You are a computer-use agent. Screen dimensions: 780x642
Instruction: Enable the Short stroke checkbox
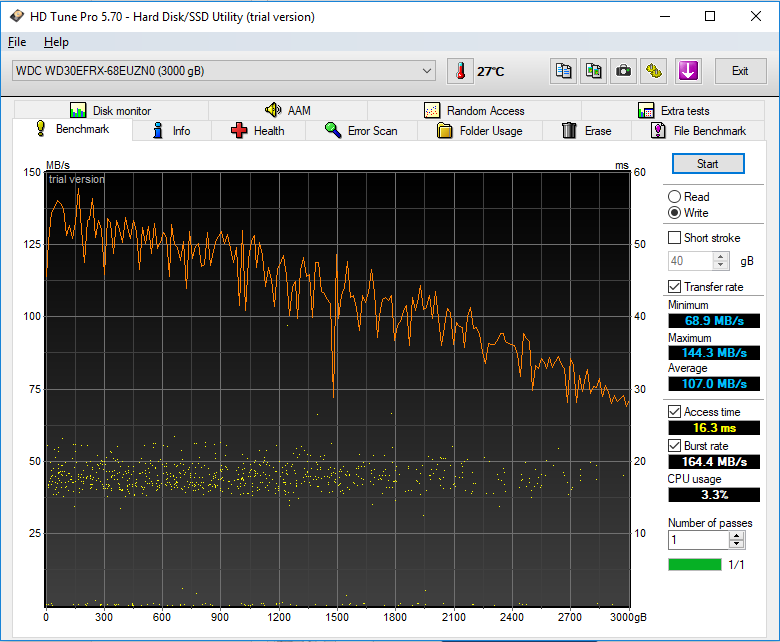[674, 238]
